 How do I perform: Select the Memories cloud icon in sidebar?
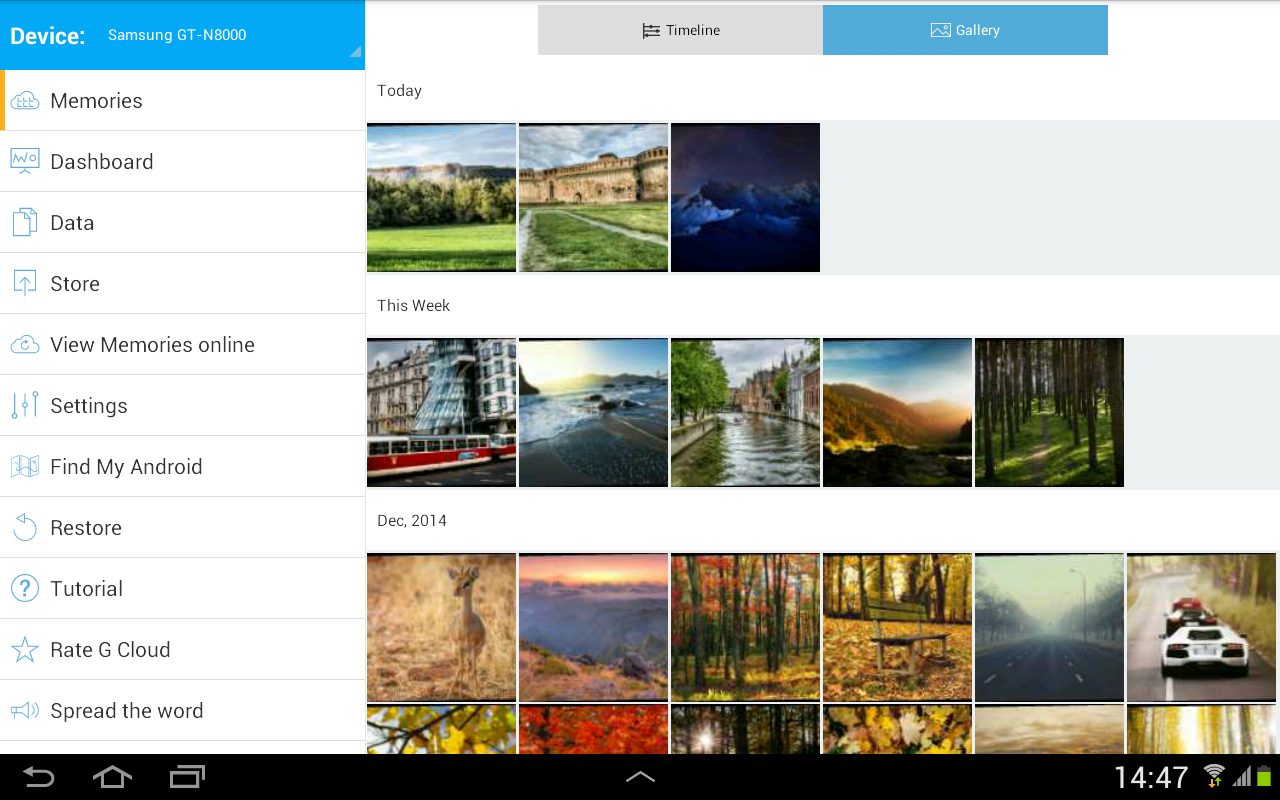pyautogui.click(x=24, y=100)
